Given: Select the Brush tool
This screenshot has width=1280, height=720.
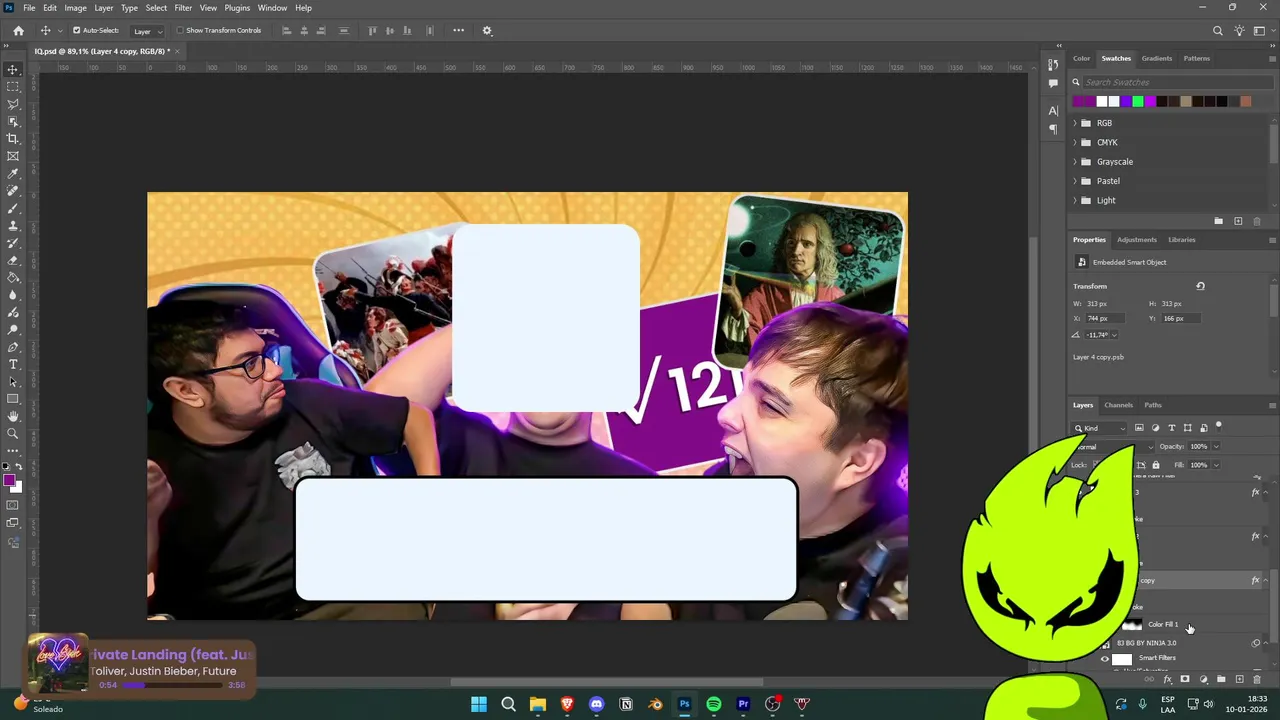Looking at the screenshot, I should point(13,208).
